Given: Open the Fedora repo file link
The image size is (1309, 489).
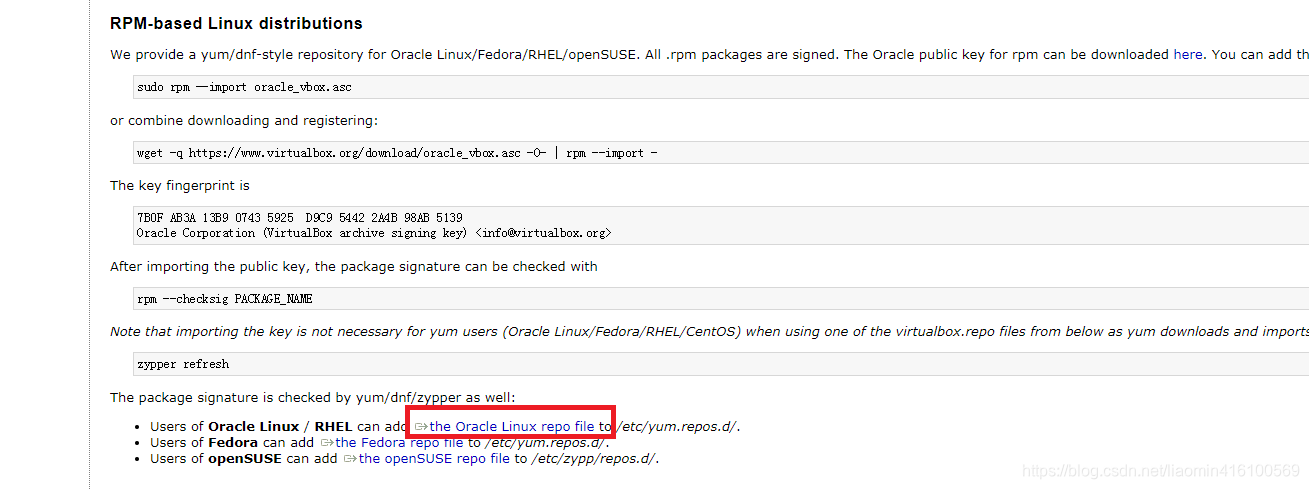Looking at the screenshot, I should pos(399,442).
